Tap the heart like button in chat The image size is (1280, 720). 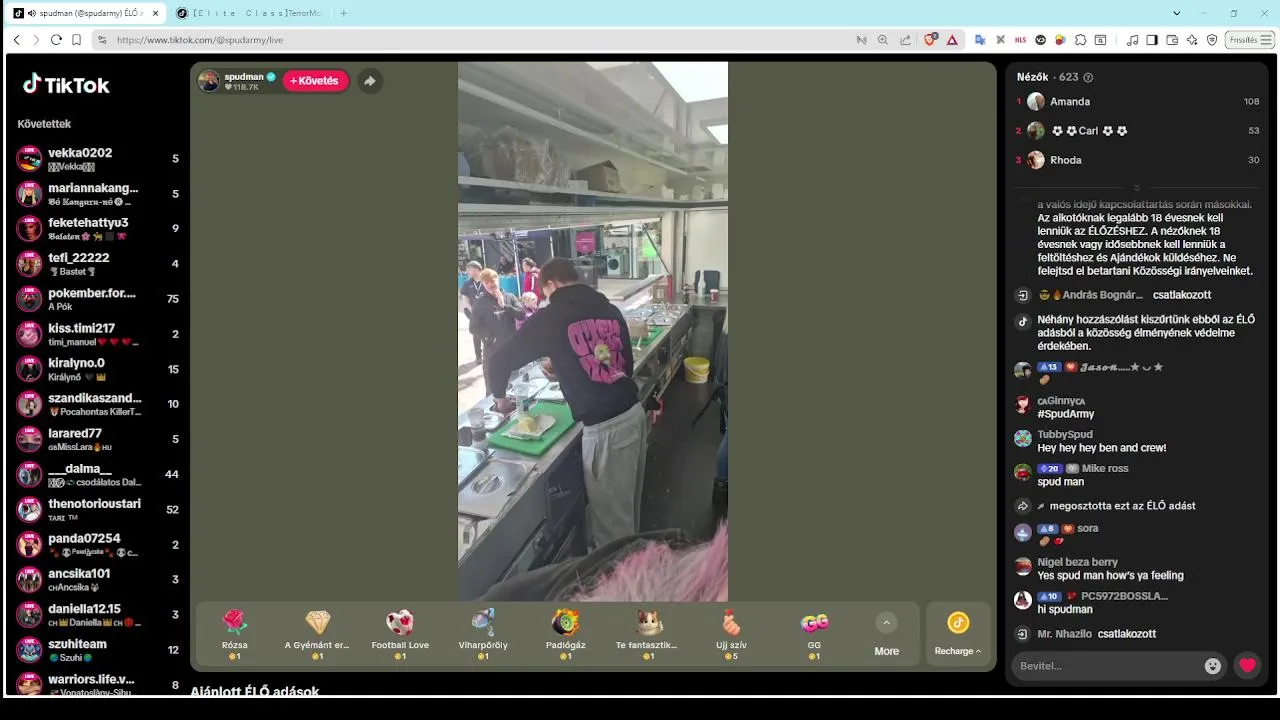(1247, 666)
